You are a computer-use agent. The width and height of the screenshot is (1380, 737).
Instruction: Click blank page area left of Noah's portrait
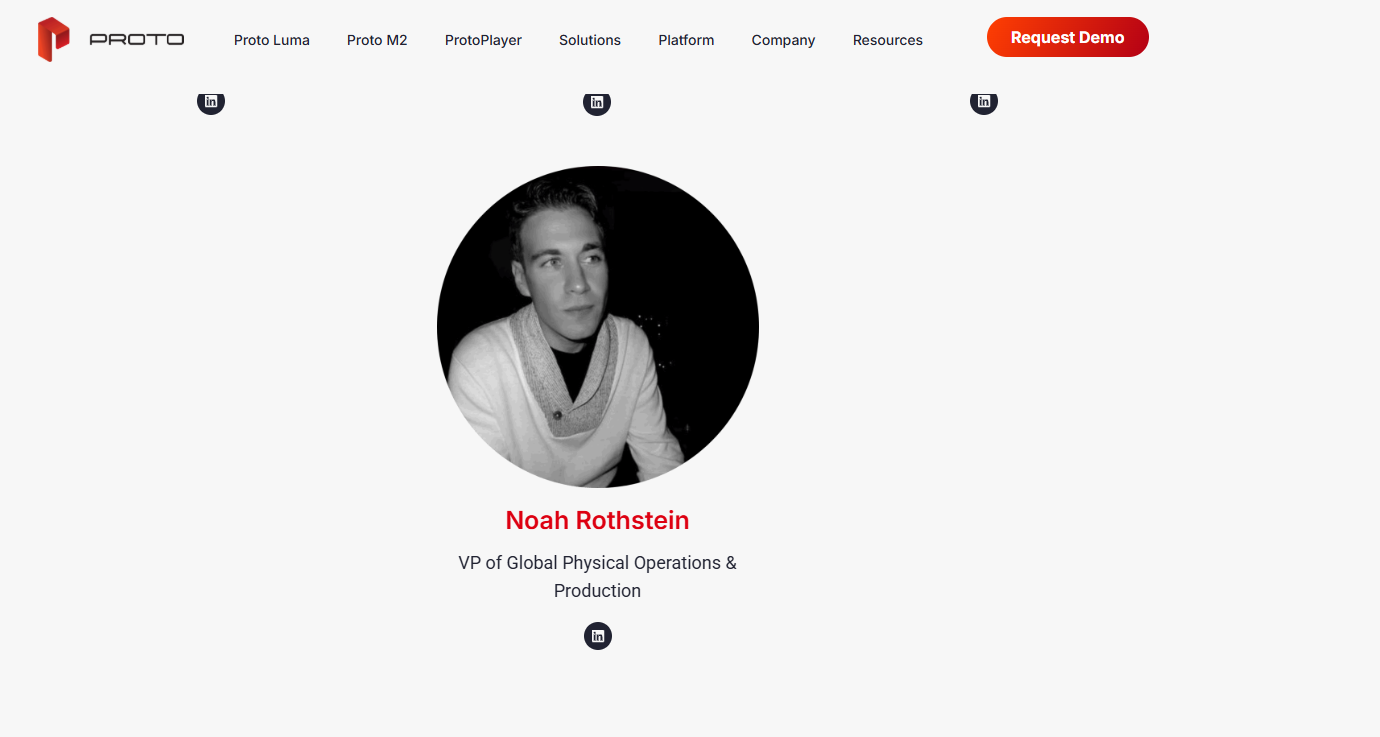tap(220, 330)
